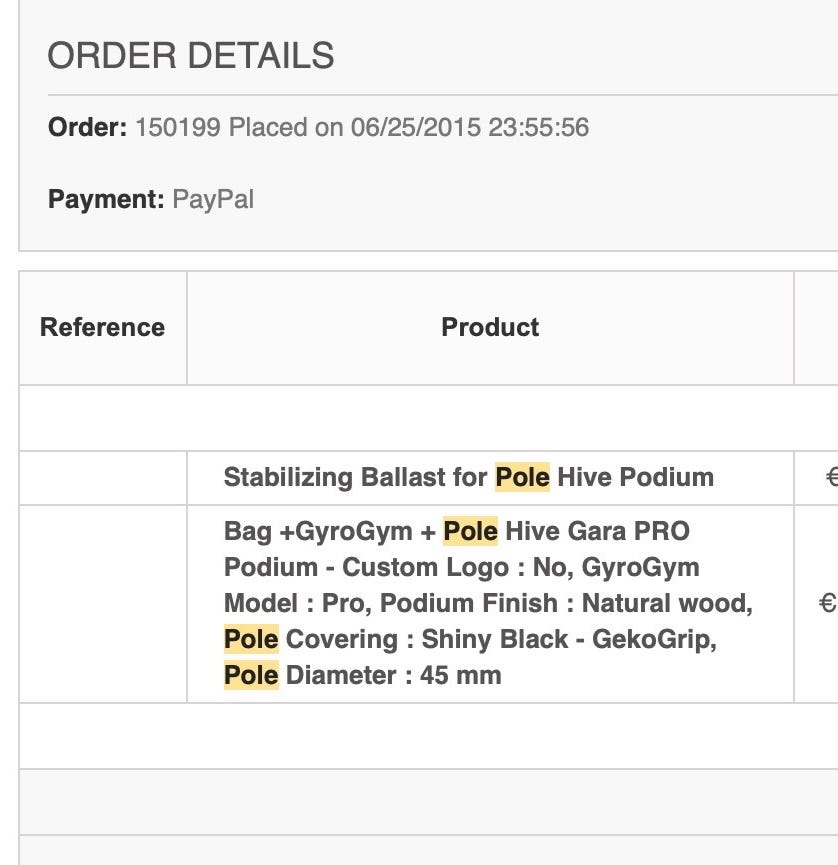Click empty Reference cell beside Stabilizing Ballast

click(x=102, y=477)
